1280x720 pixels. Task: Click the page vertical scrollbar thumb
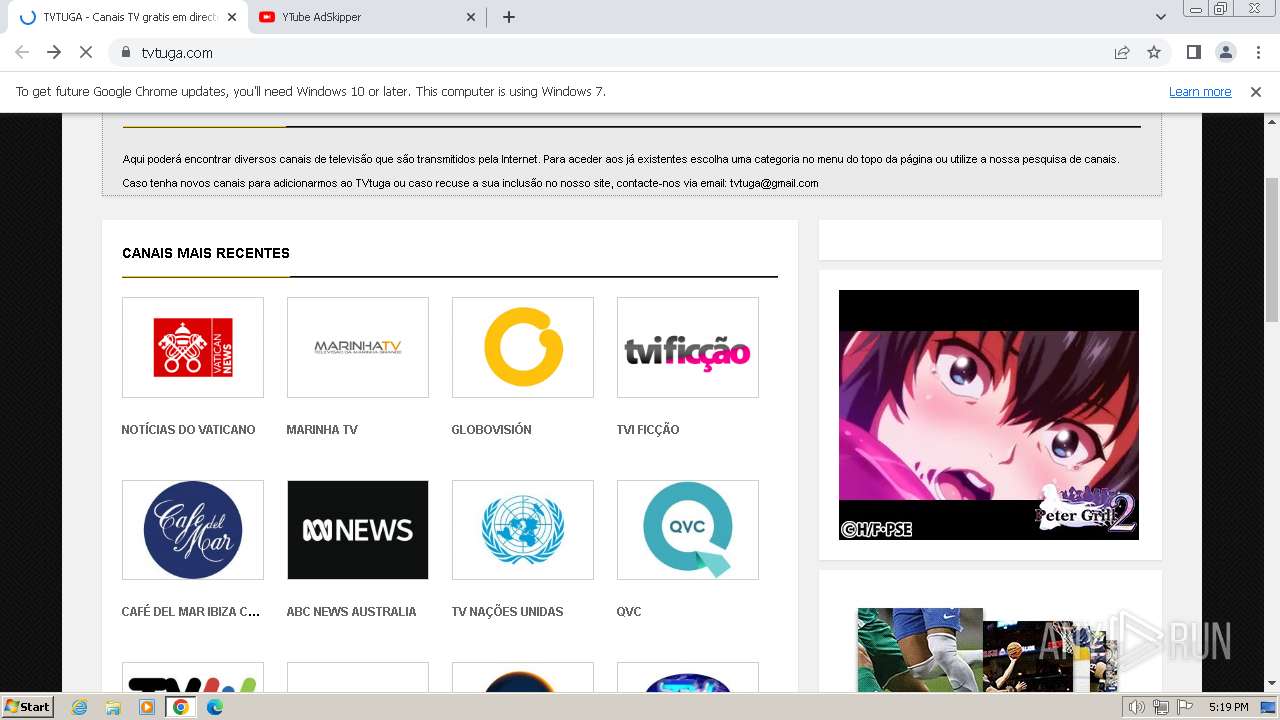(1272, 250)
